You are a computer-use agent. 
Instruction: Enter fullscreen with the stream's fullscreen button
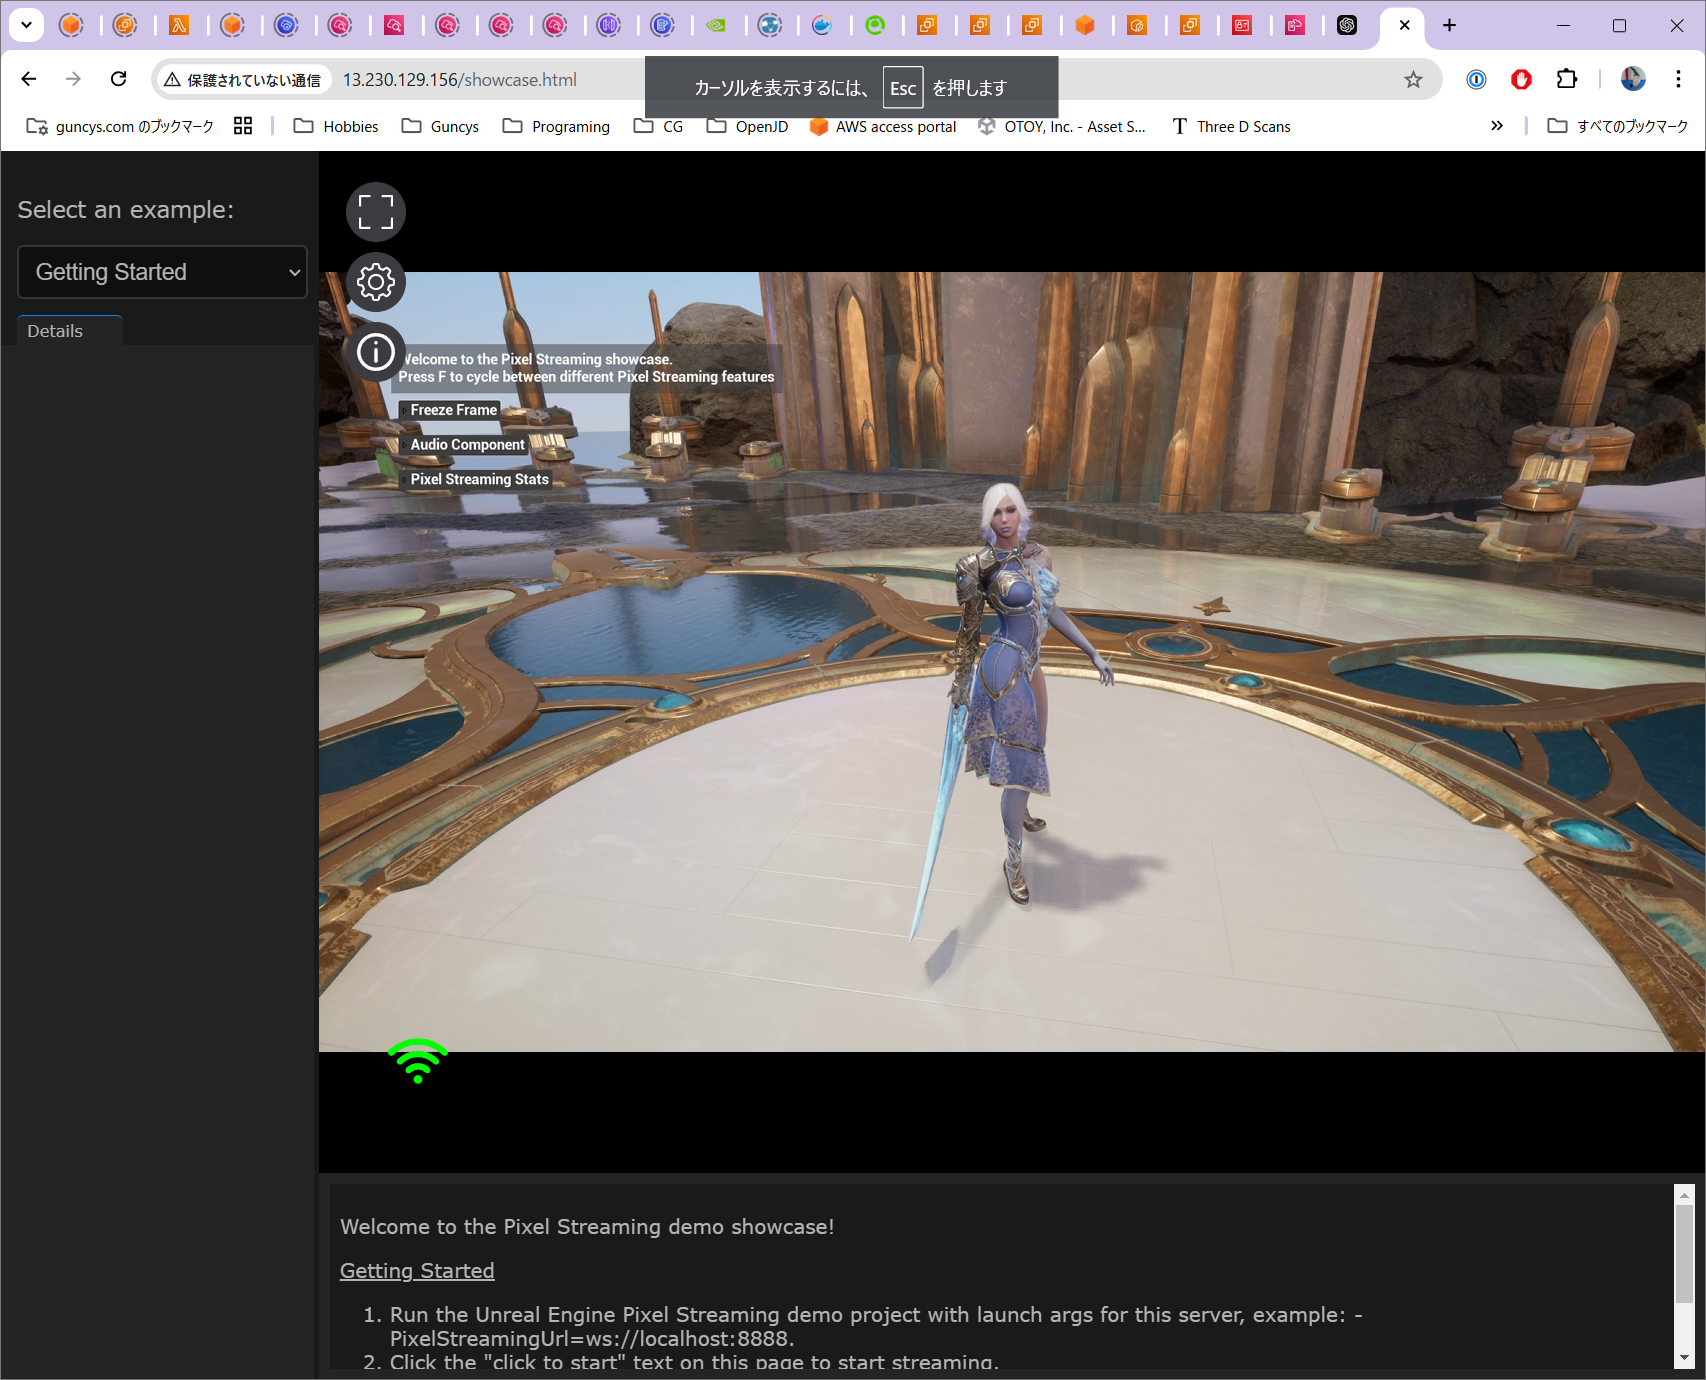tap(376, 212)
